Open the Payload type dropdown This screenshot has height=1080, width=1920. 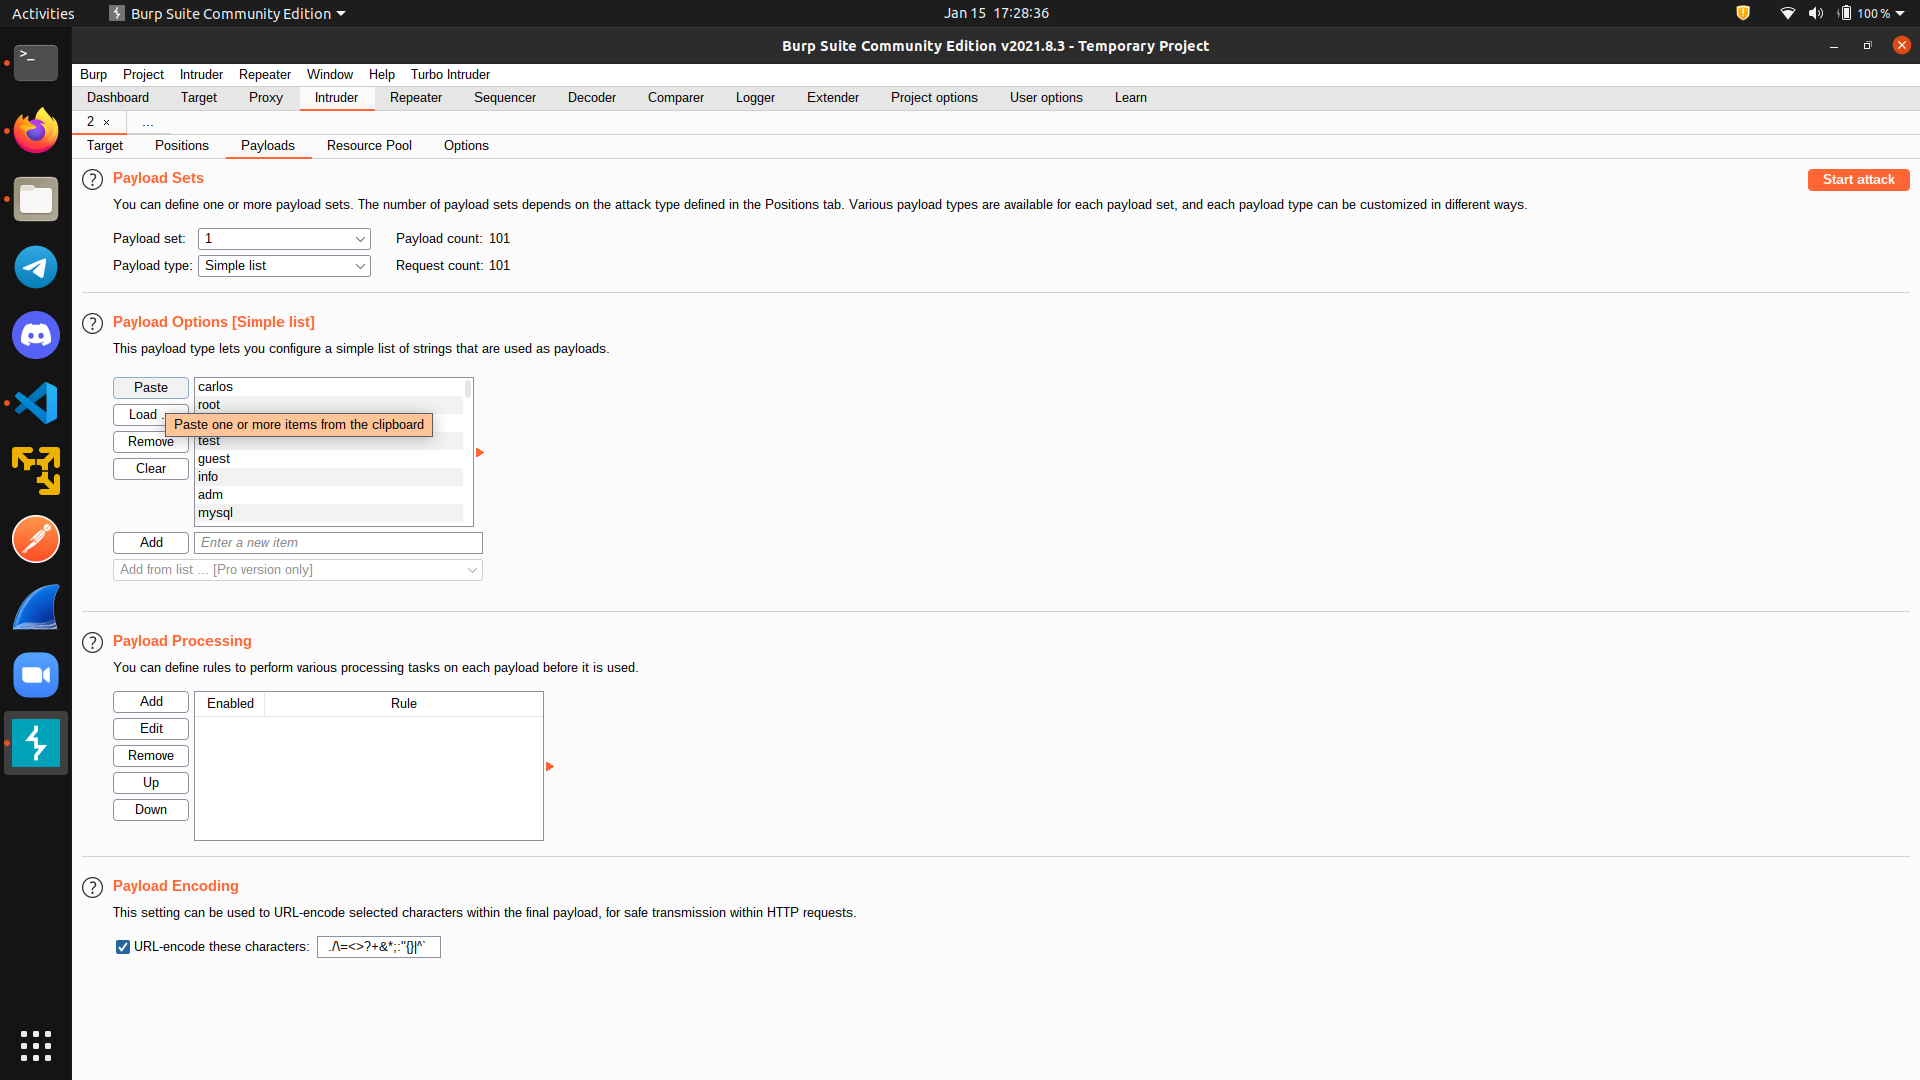(284, 266)
